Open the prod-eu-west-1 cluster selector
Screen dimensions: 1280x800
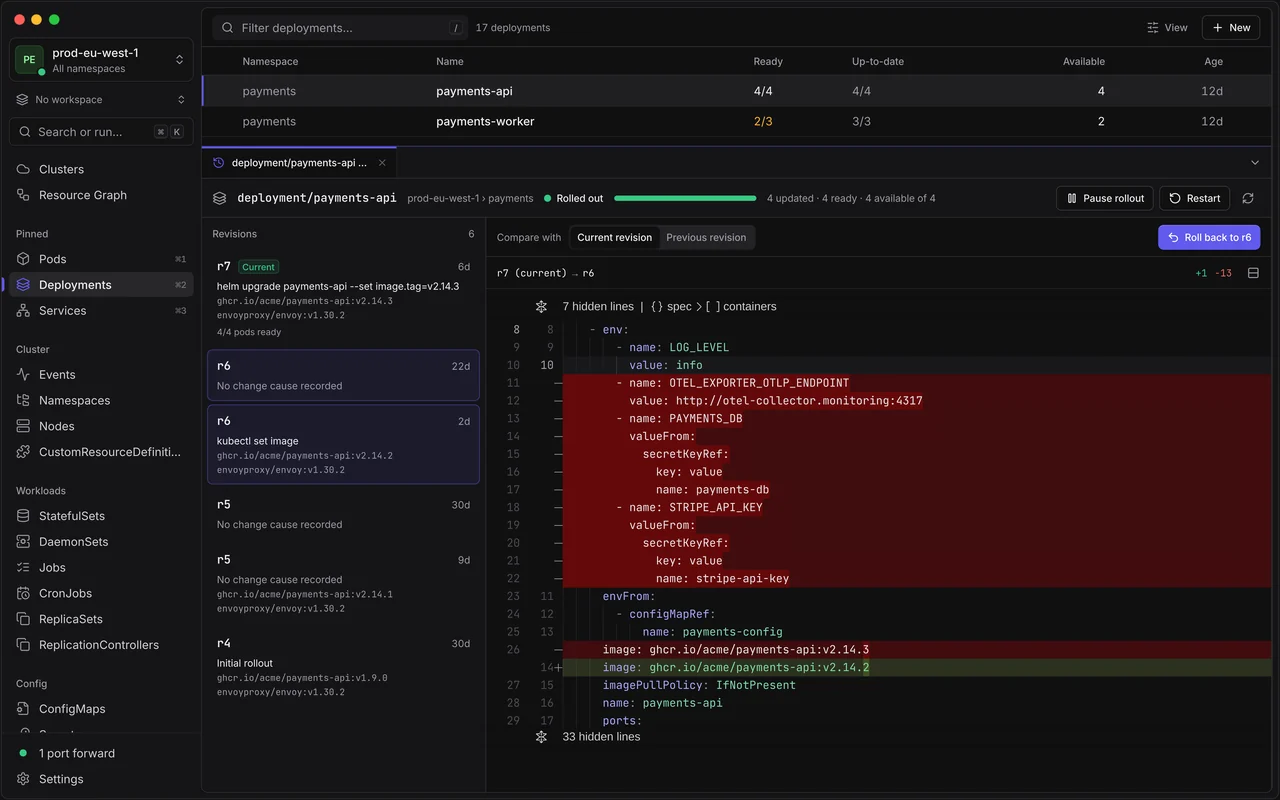click(x=101, y=60)
